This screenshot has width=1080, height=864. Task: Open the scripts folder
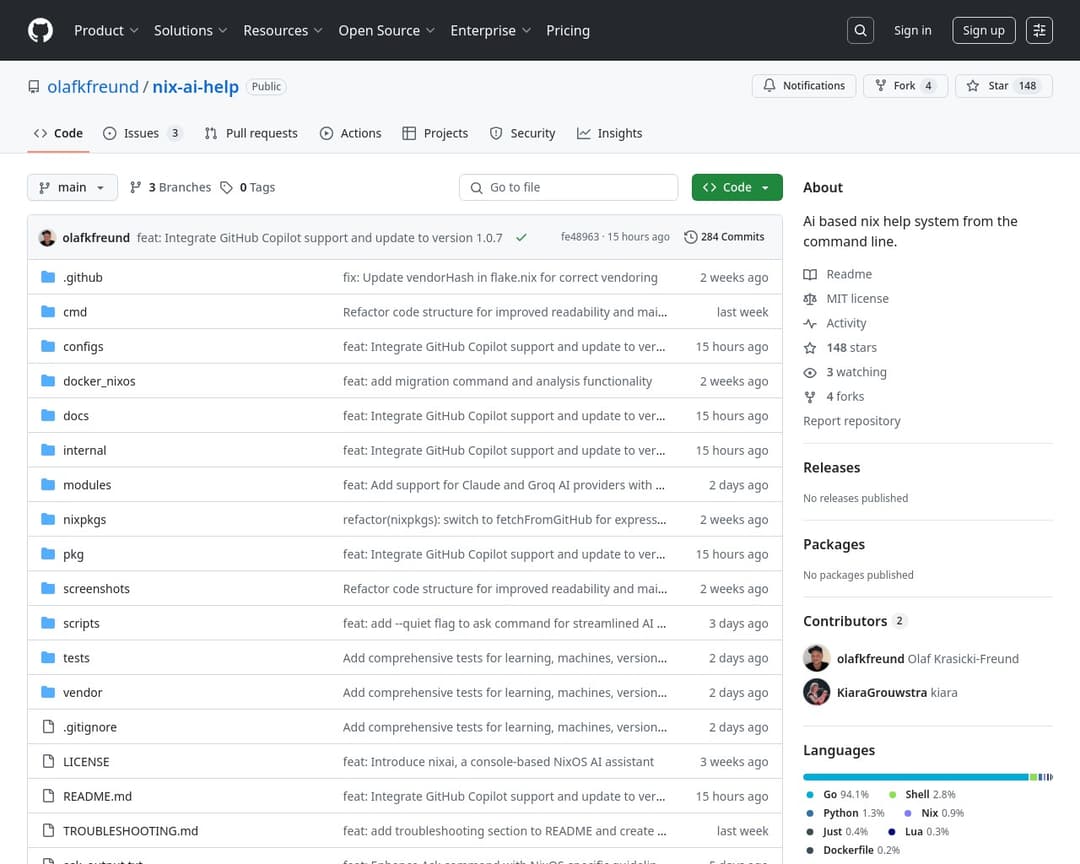[x=81, y=623]
